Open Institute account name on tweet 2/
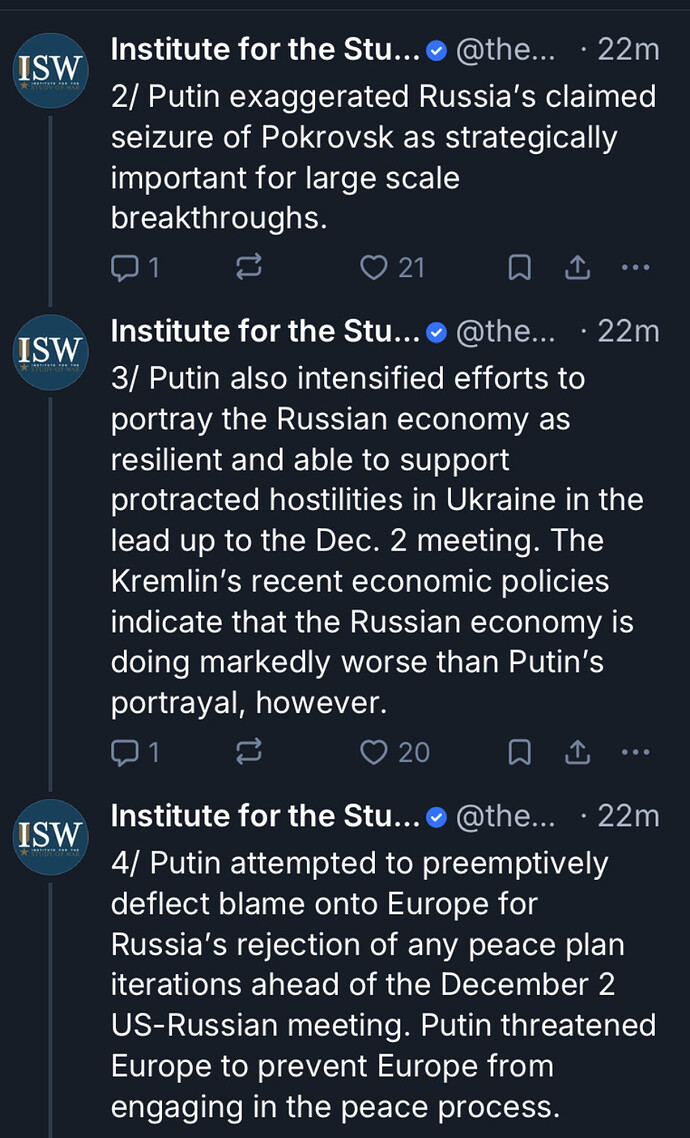Image resolution: width=690 pixels, height=1138 pixels. [x=265, y=49]
